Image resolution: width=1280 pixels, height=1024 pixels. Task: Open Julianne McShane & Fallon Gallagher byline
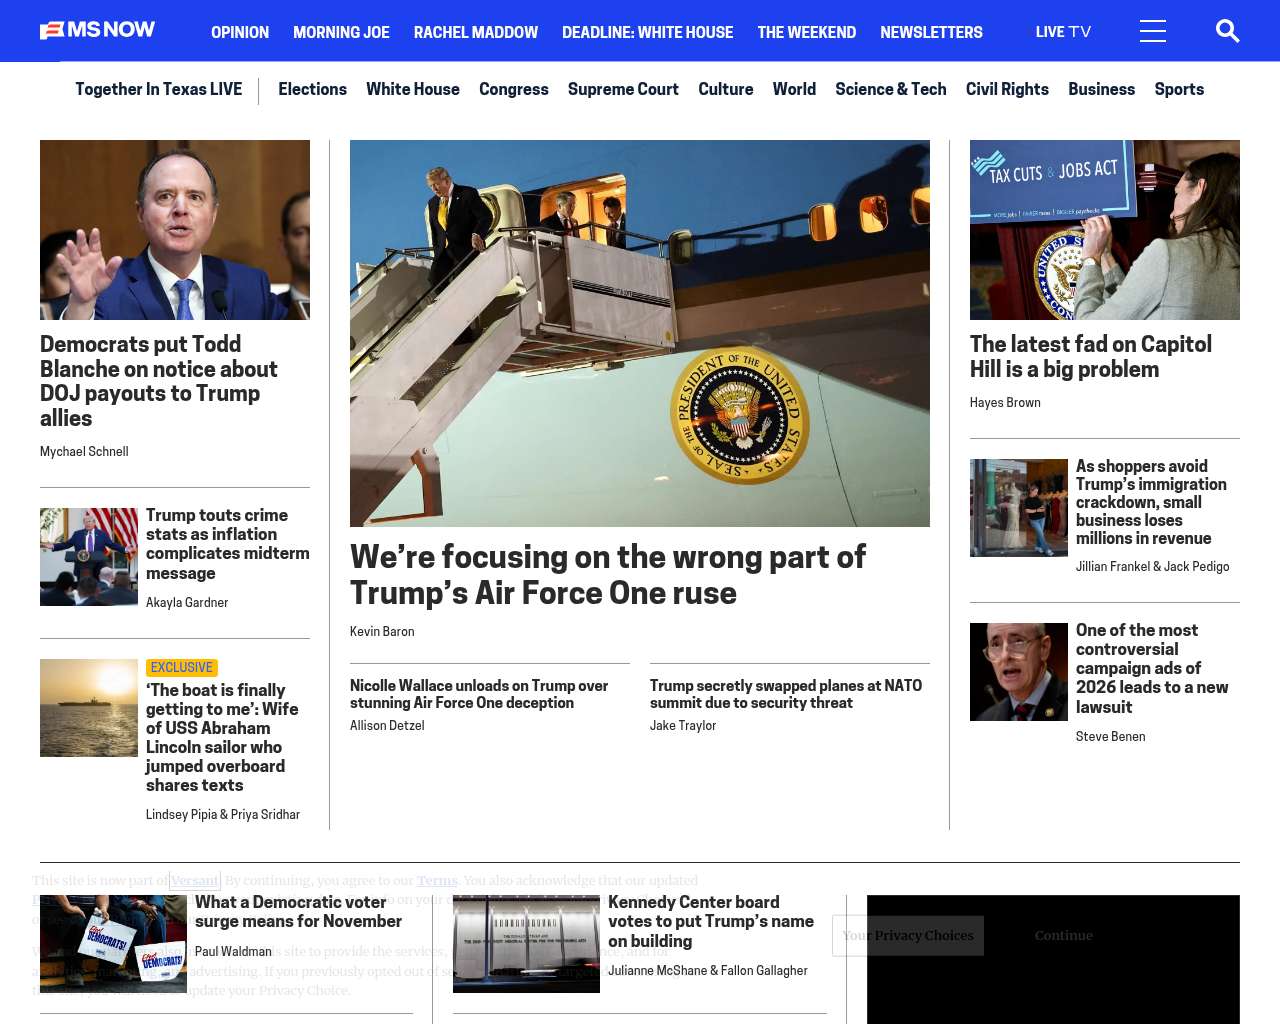click(708, 971)
